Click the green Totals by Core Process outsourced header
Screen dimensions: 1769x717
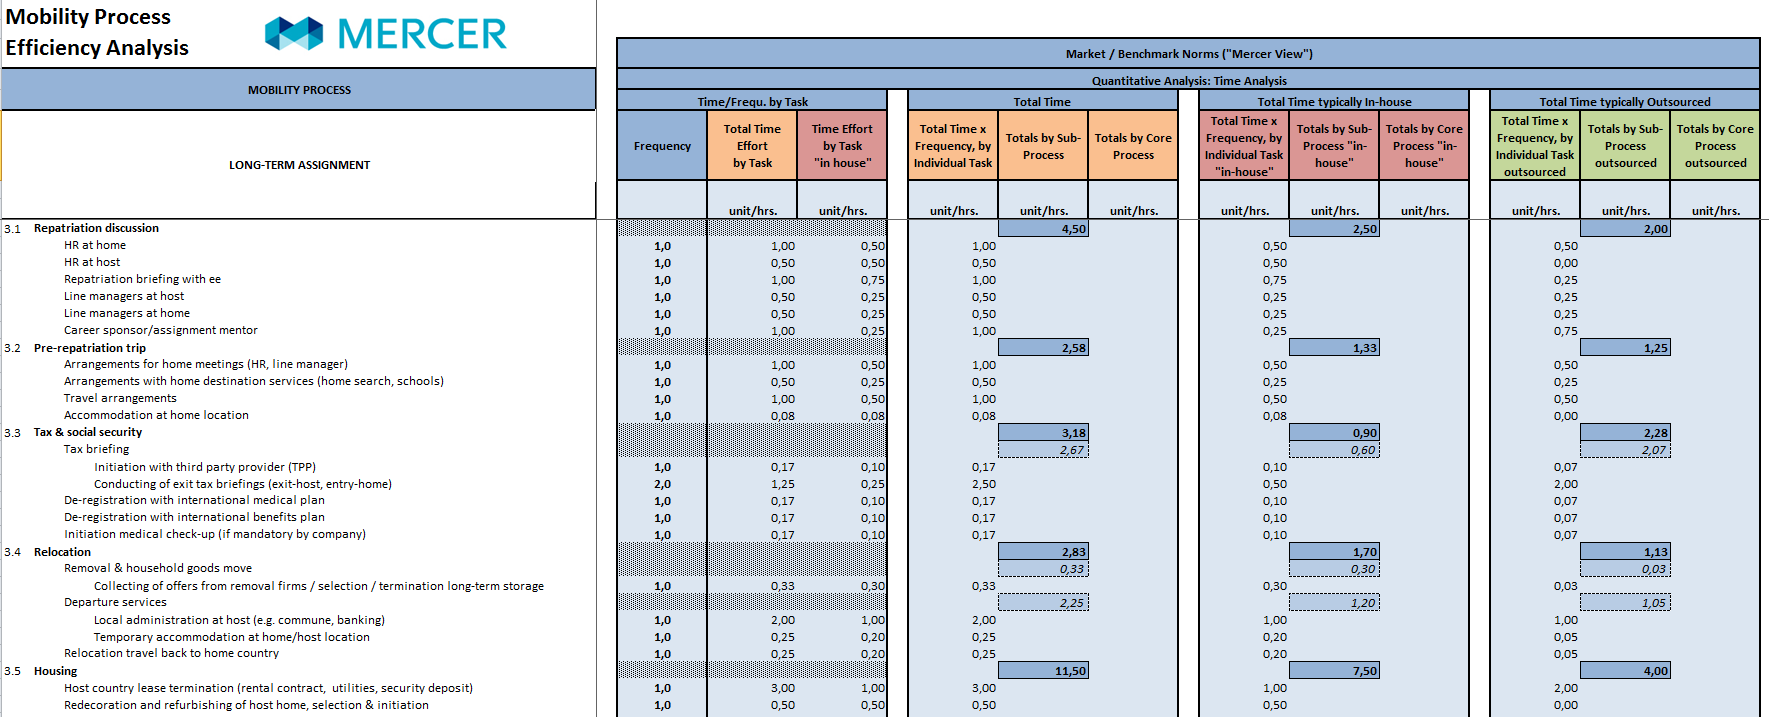[1715, 146]
